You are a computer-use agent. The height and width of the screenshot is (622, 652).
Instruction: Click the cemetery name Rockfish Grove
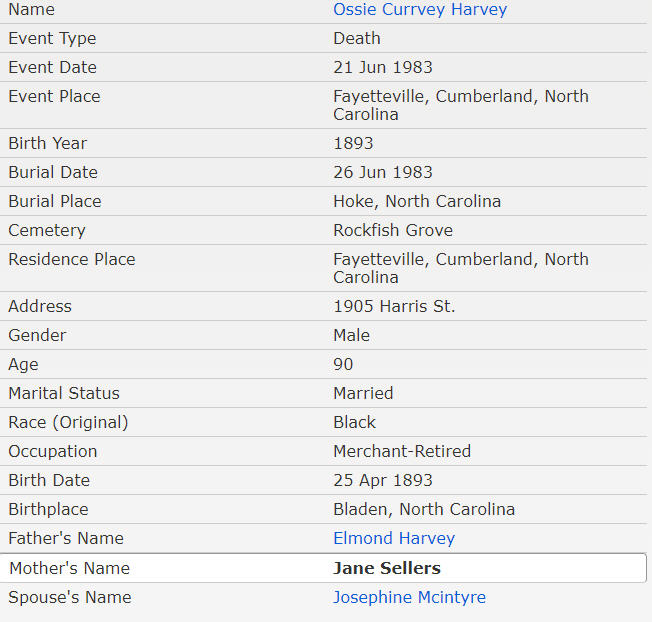[x=393, y=230]
